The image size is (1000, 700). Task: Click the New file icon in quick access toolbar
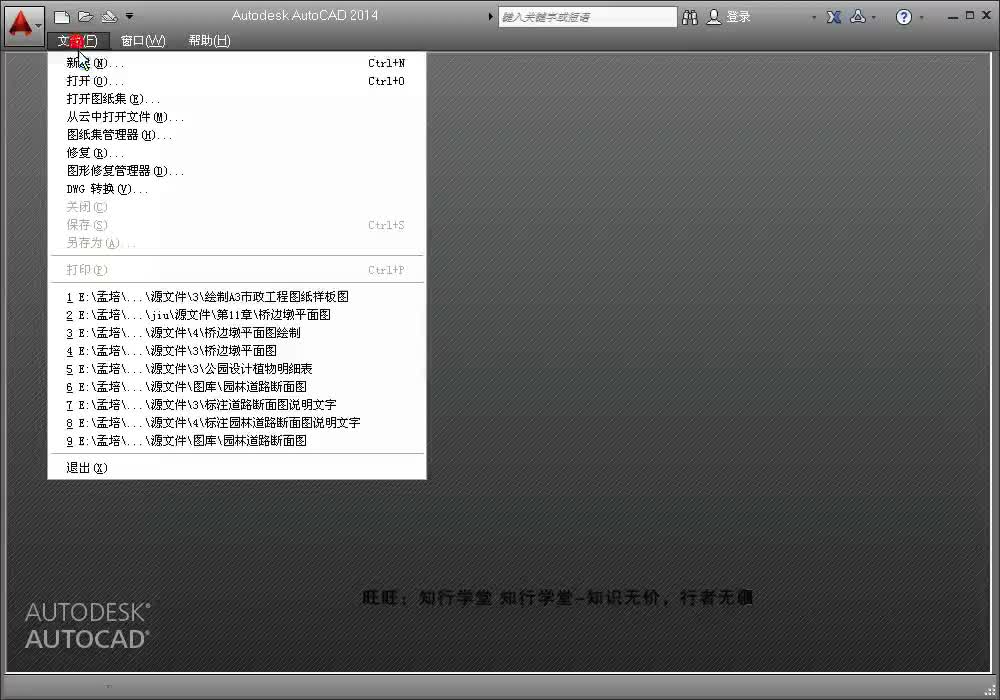click(62, 17)
